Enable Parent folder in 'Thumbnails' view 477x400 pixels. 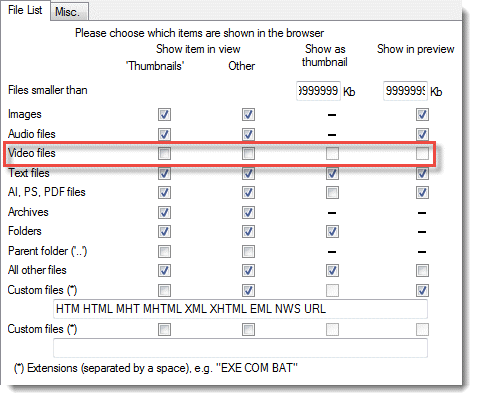pyautogui.click(x=164, y=251)
